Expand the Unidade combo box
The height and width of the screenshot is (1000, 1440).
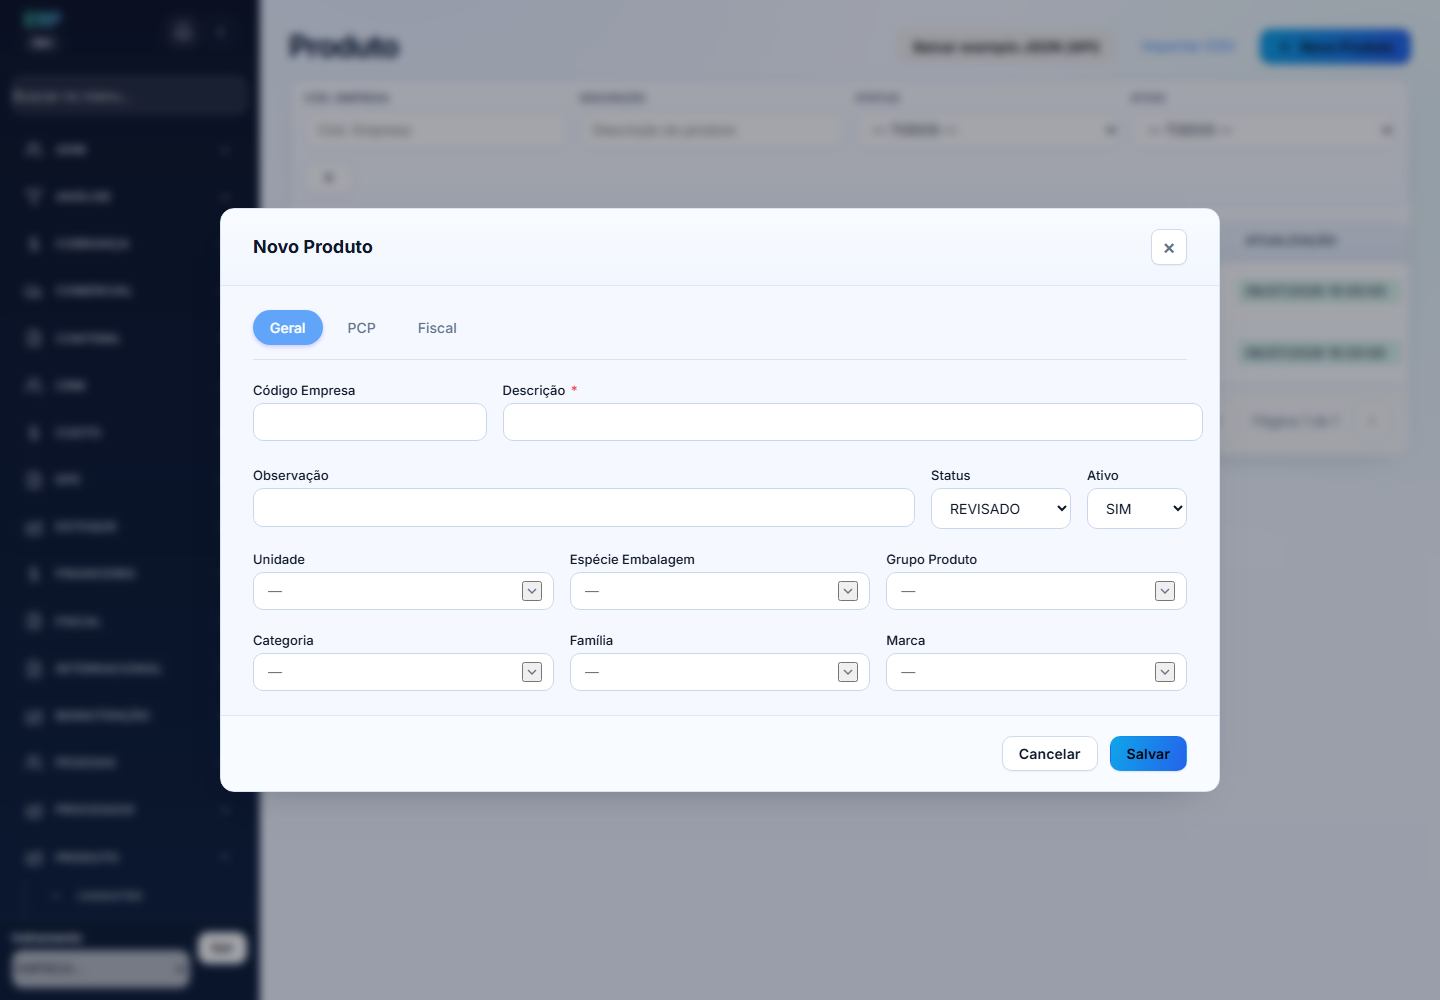pos(532,591)
